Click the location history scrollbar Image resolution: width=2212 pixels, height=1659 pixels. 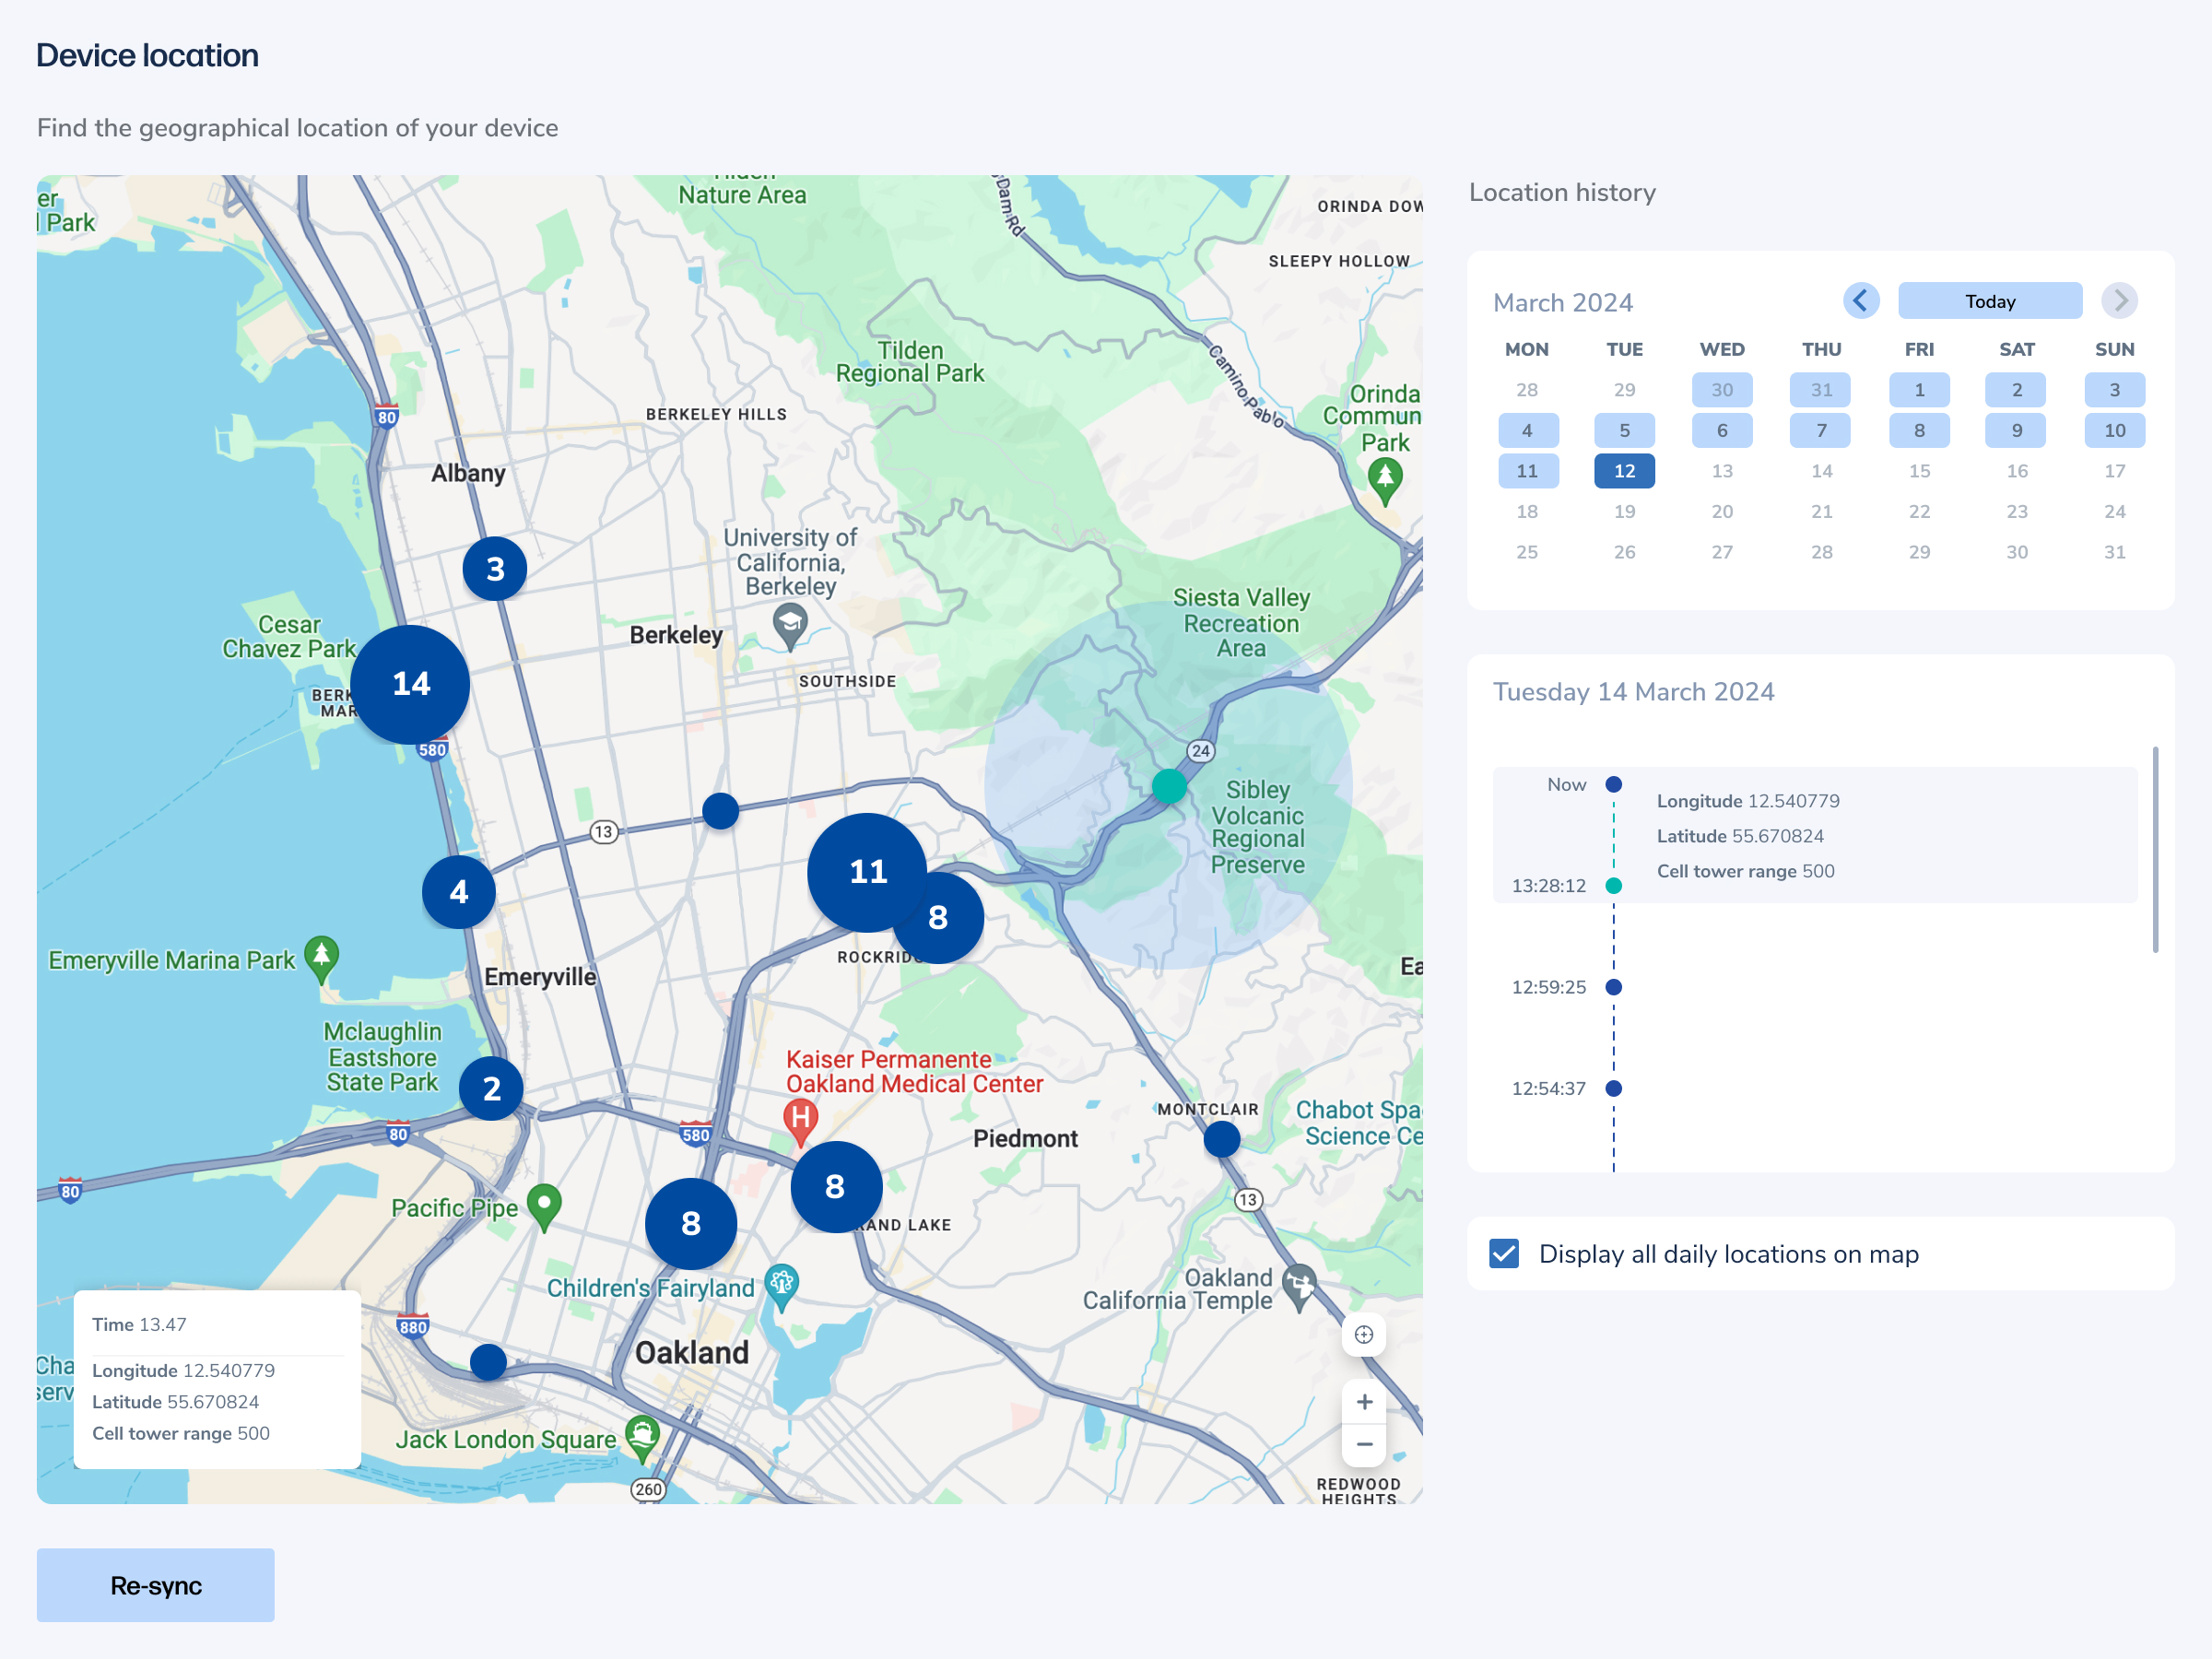2155,850
